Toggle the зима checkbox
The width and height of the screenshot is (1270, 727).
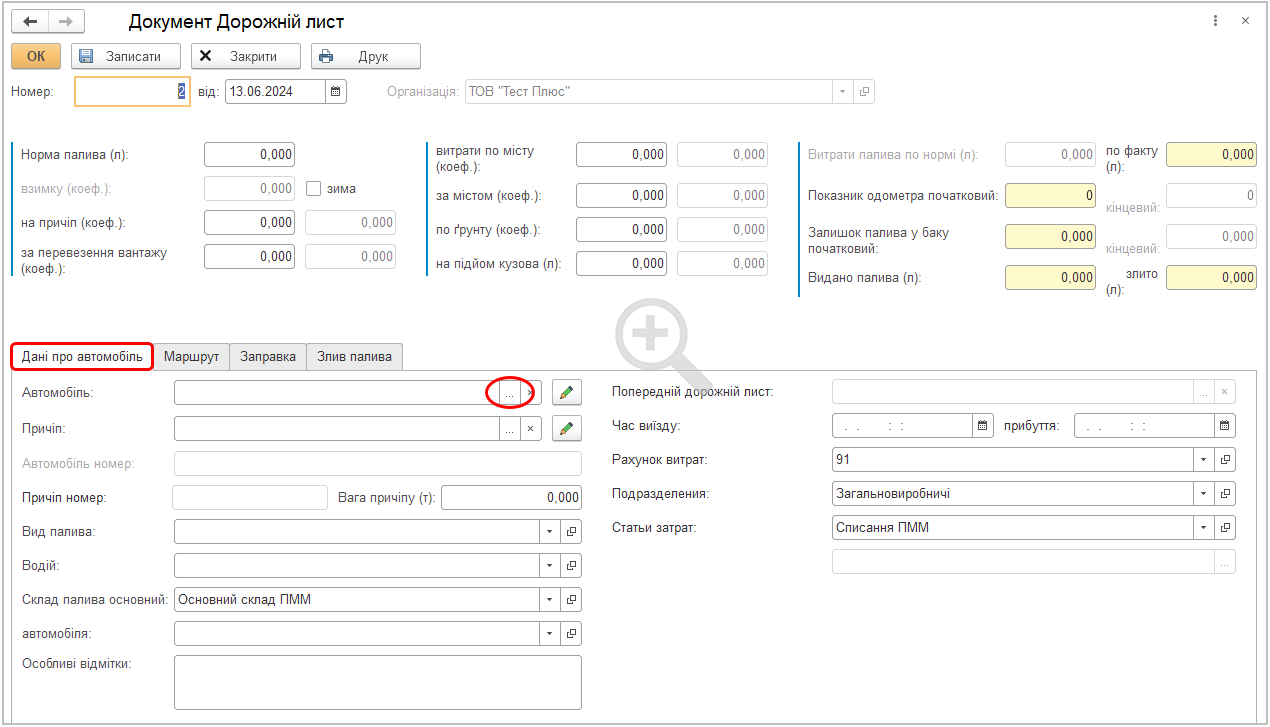[313, 188]
